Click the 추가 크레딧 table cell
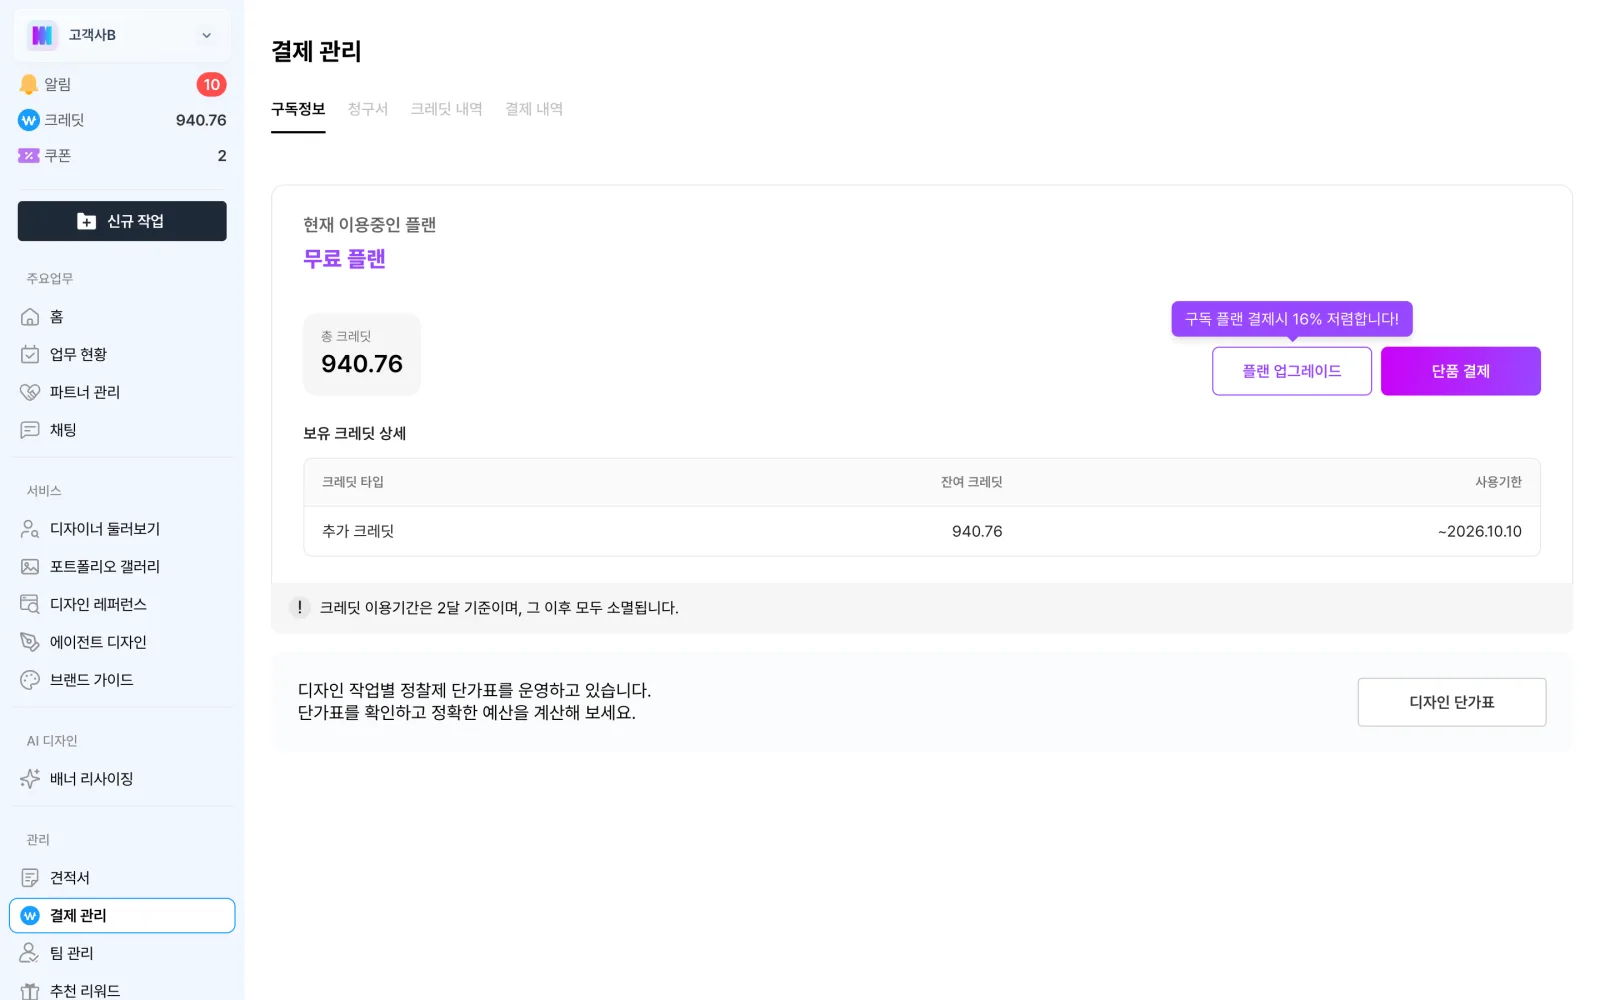The image size is (1600, 1000). [x=358, y=532]
